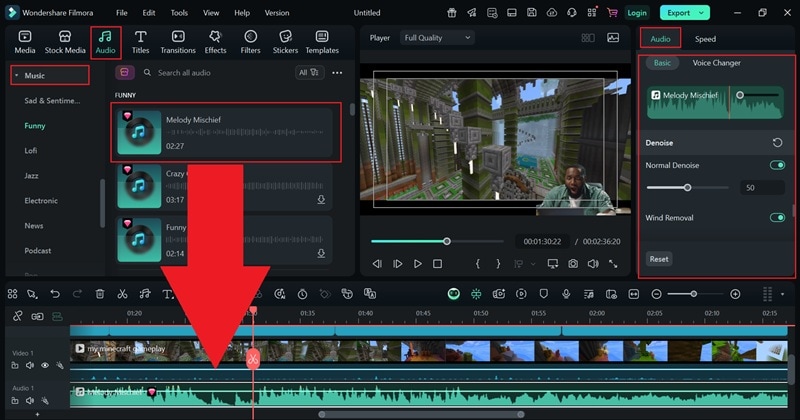This screenshot has height=420, width=800.
Task: Switch to the Speed tab
Action: tap(705, 39)
